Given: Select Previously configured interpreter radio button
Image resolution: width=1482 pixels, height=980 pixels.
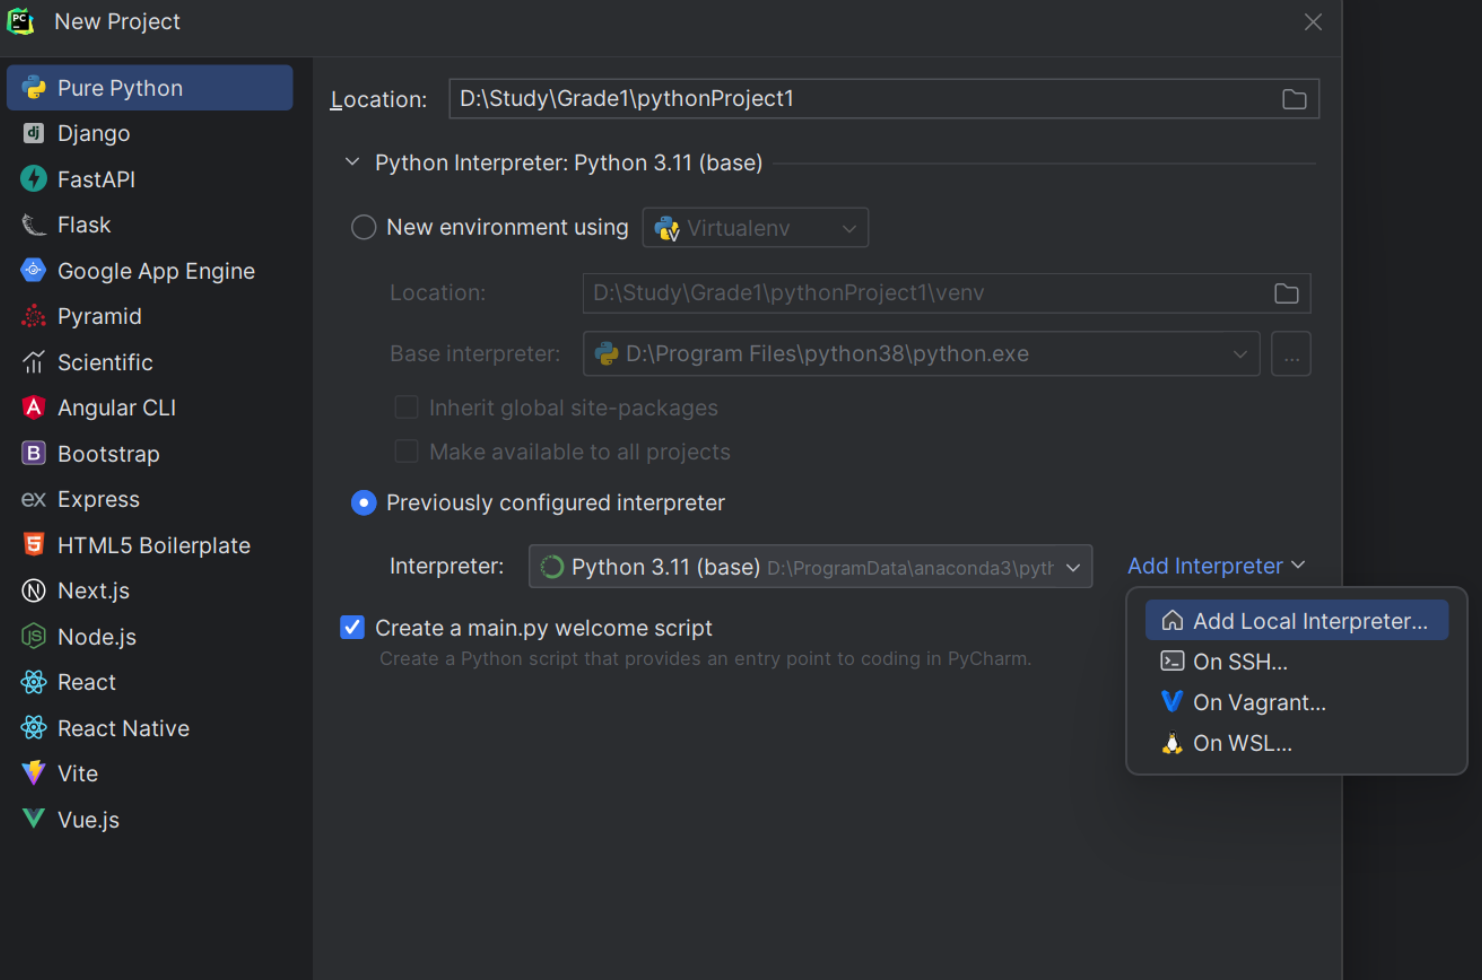Looking at the screenshot, I should coord(364,502).
